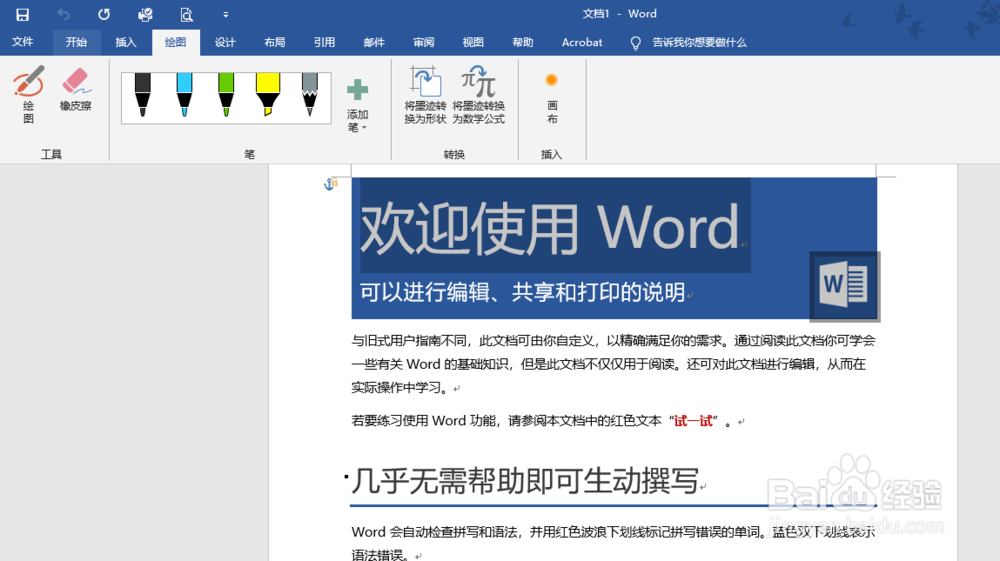Switch to the 审阅 (Review) tab
This screenshot has width=1000, height=561.
pos(423,42)
